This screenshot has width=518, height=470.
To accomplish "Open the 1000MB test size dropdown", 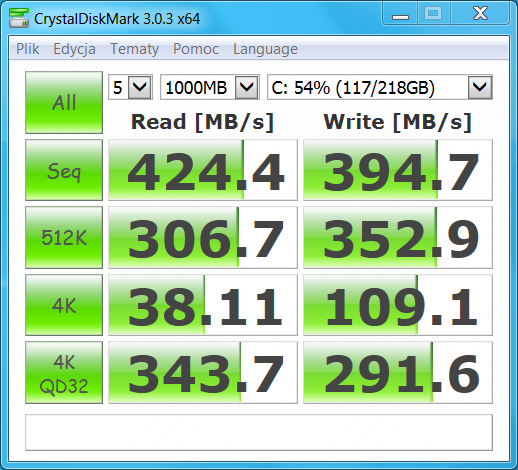I will [210, 87].
